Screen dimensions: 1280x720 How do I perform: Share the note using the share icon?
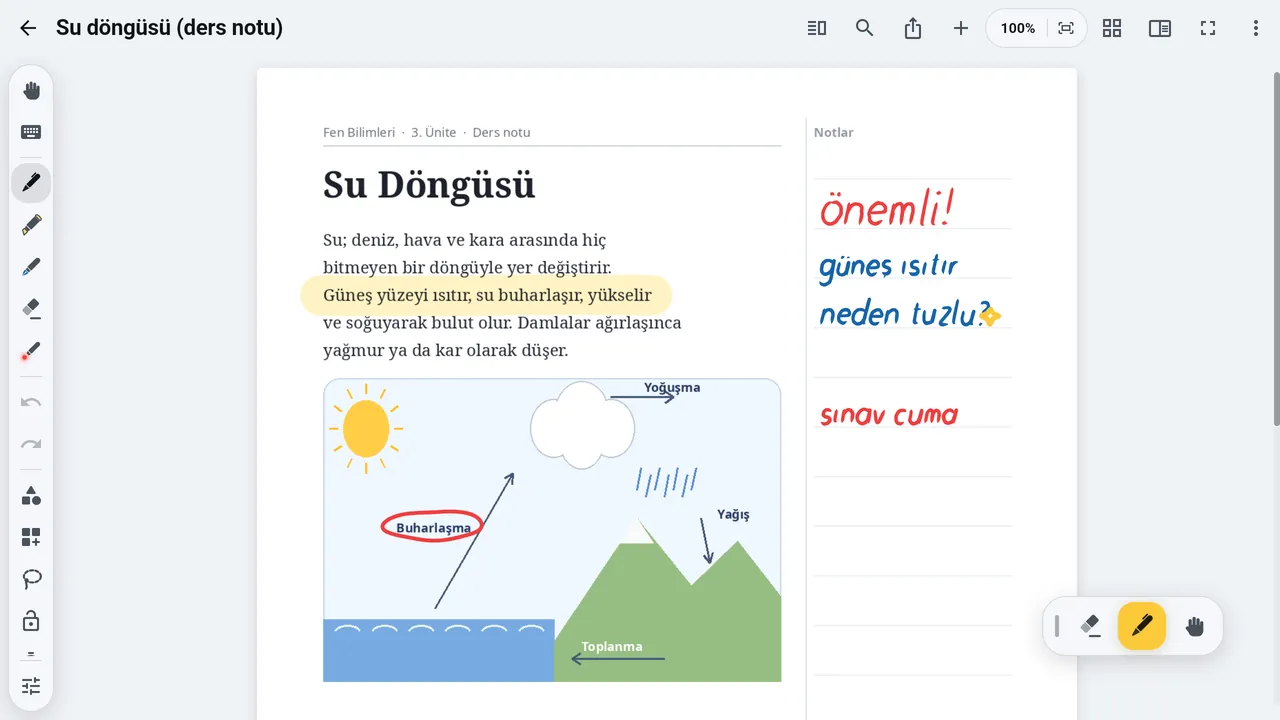[913, 28]
